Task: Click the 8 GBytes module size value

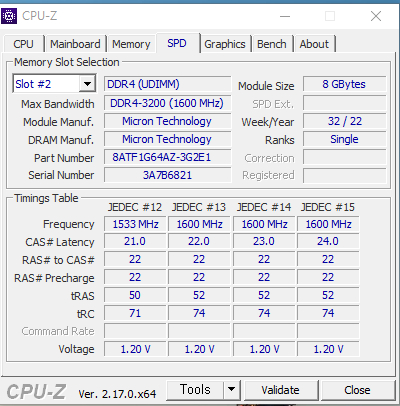Action: [x=344, y=84]
